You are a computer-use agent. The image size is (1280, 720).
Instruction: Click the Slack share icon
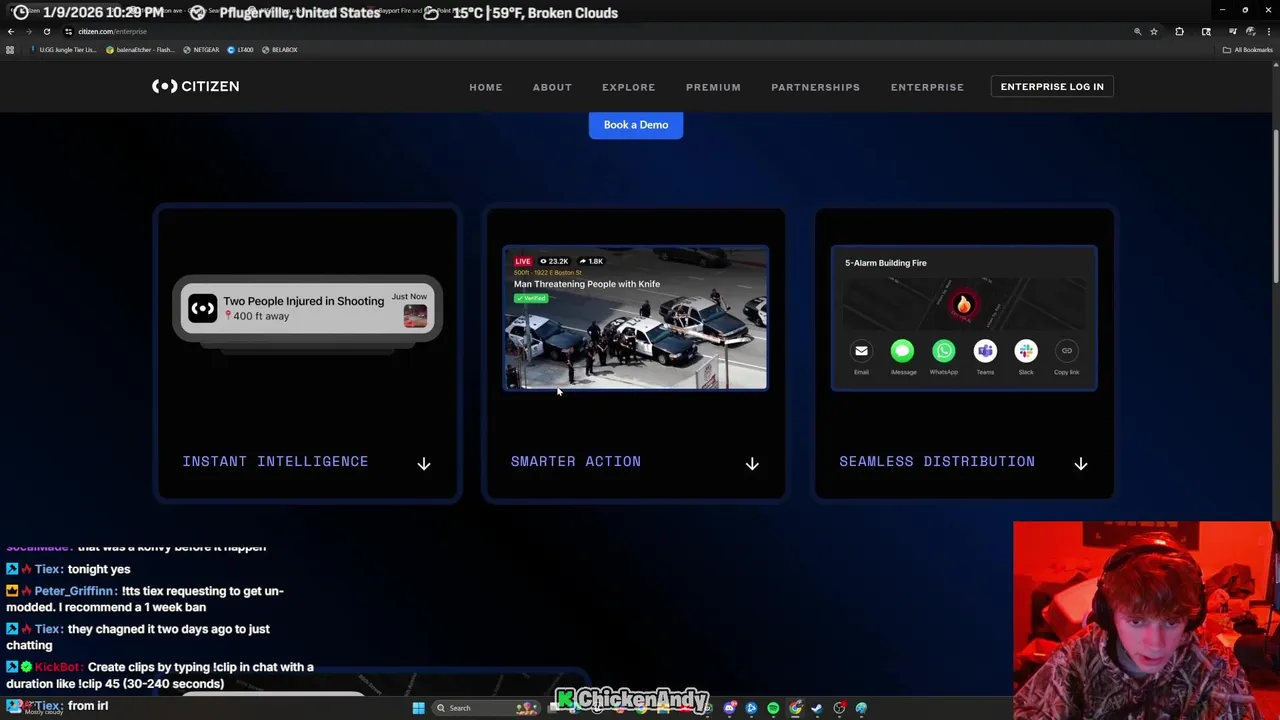pos(1026,351)
